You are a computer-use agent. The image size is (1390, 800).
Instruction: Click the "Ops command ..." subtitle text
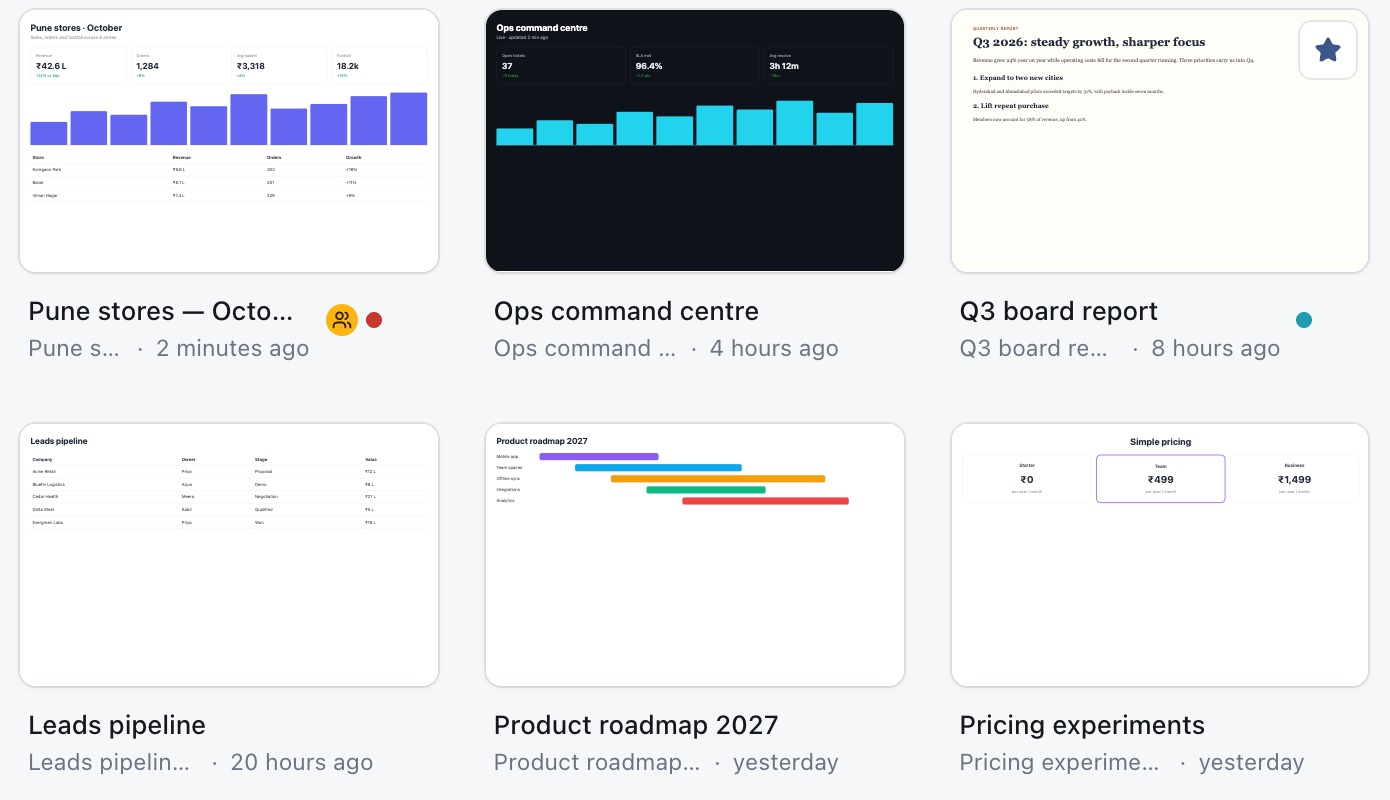[x=585, y=348]
